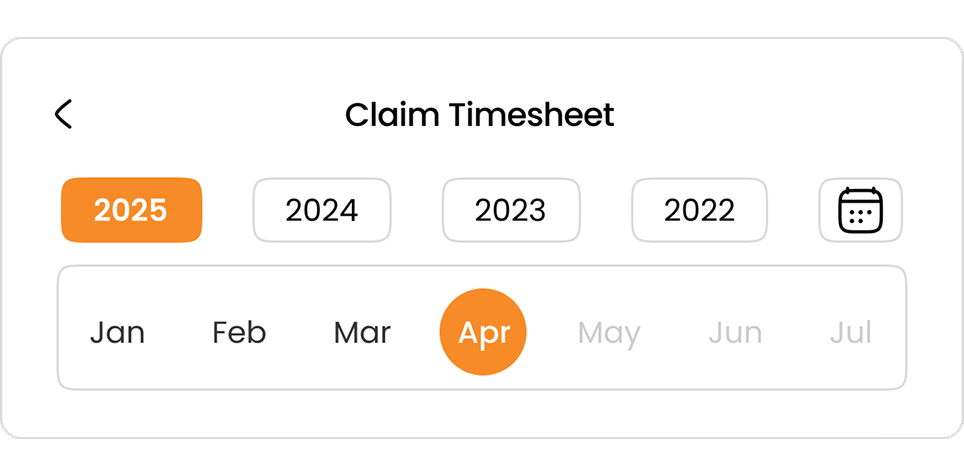Switch to year 2024
The height and width of the screenshot is (476, 964).
322,210
